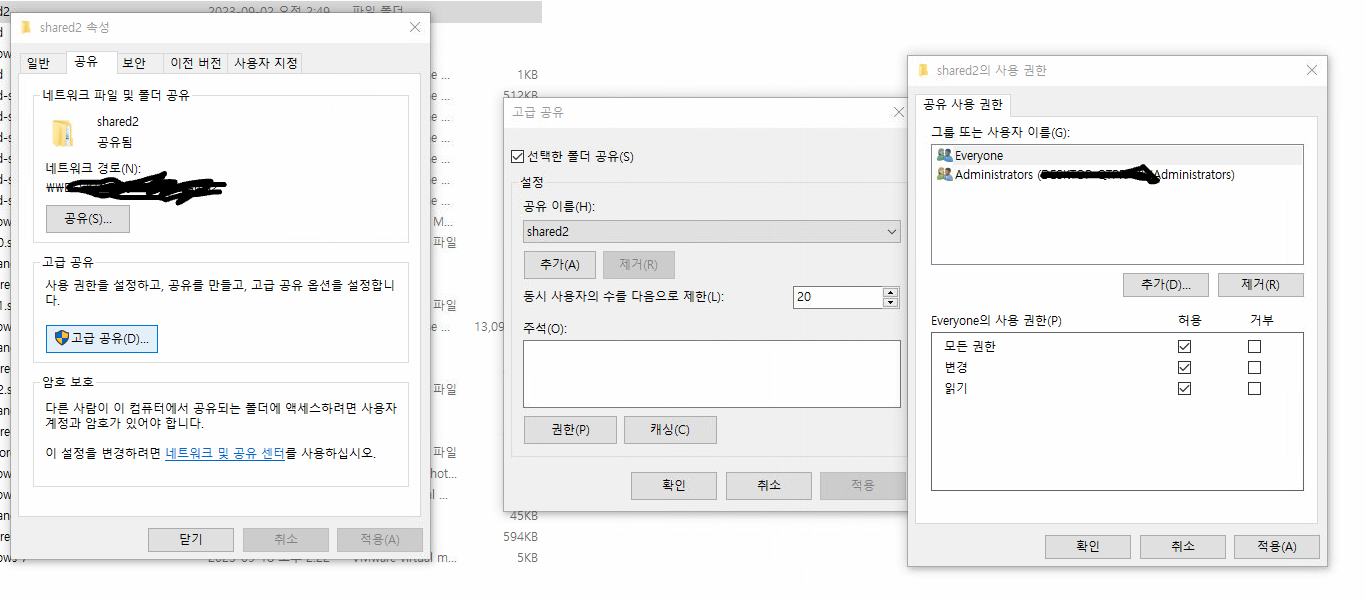The height and width of the screenshot is (599, 1365).
Task: Click the Everyone의 사용 권한(P) label
Action: 996,321
